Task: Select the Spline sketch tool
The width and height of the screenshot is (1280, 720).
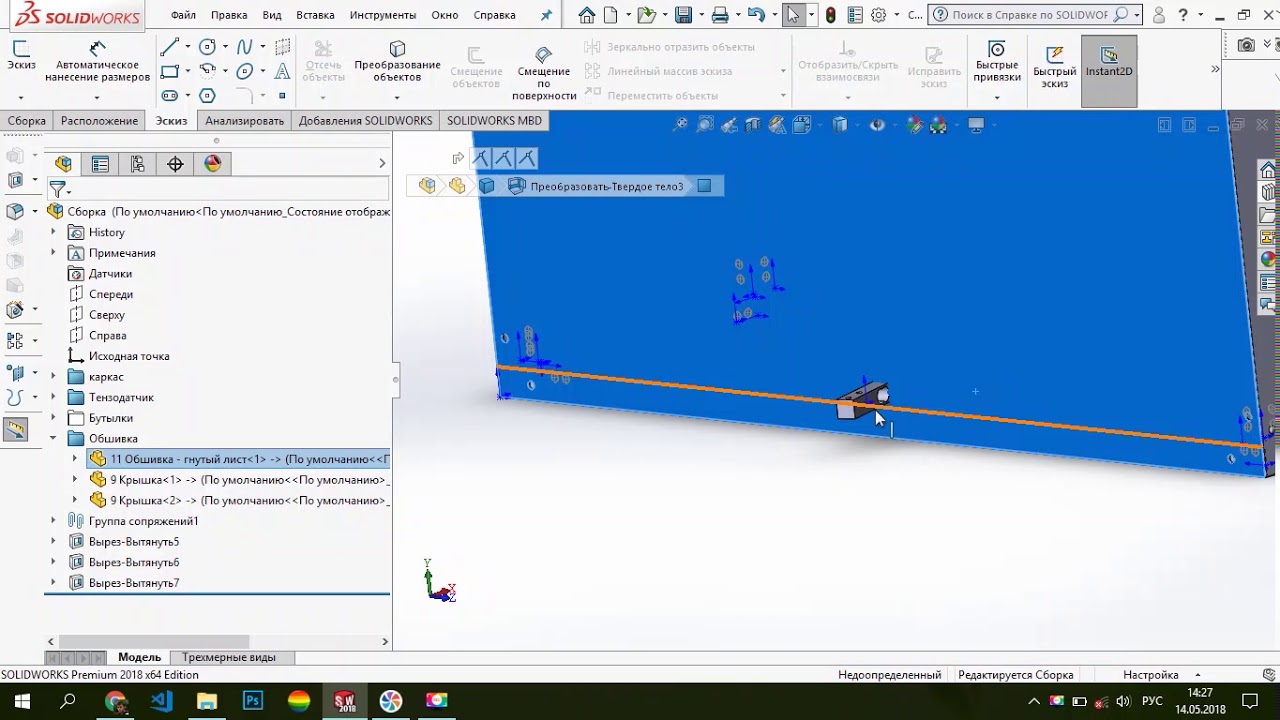Action: click(x=244, y=47)
